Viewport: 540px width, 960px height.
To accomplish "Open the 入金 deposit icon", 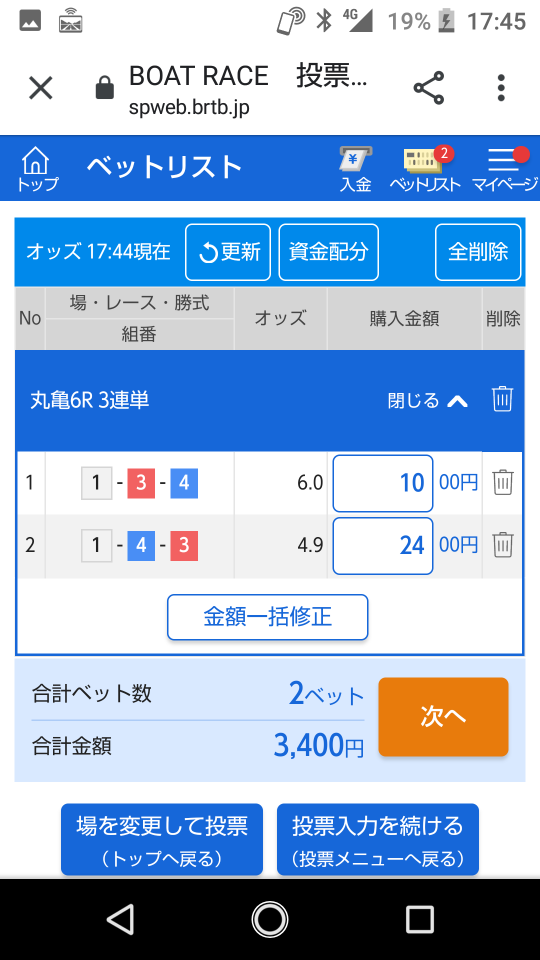I will point(356,169).
